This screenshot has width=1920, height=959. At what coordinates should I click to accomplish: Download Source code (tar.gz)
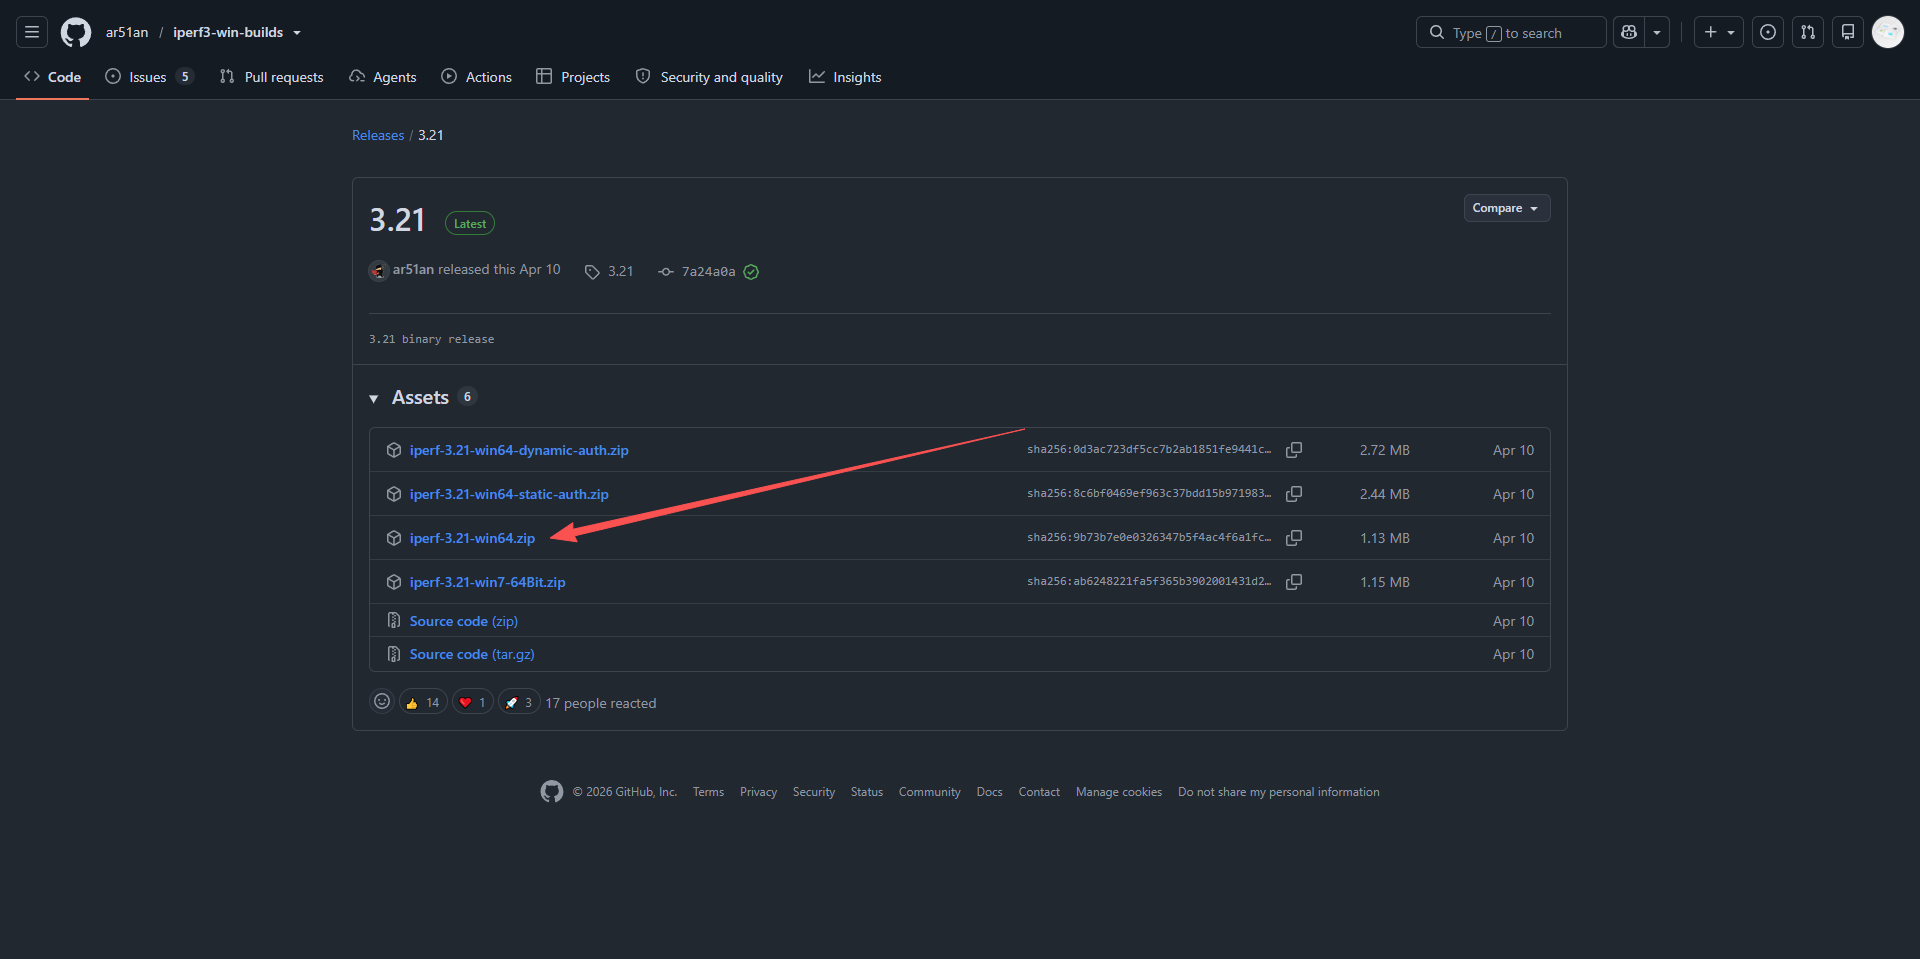click(x=472, y=654)
